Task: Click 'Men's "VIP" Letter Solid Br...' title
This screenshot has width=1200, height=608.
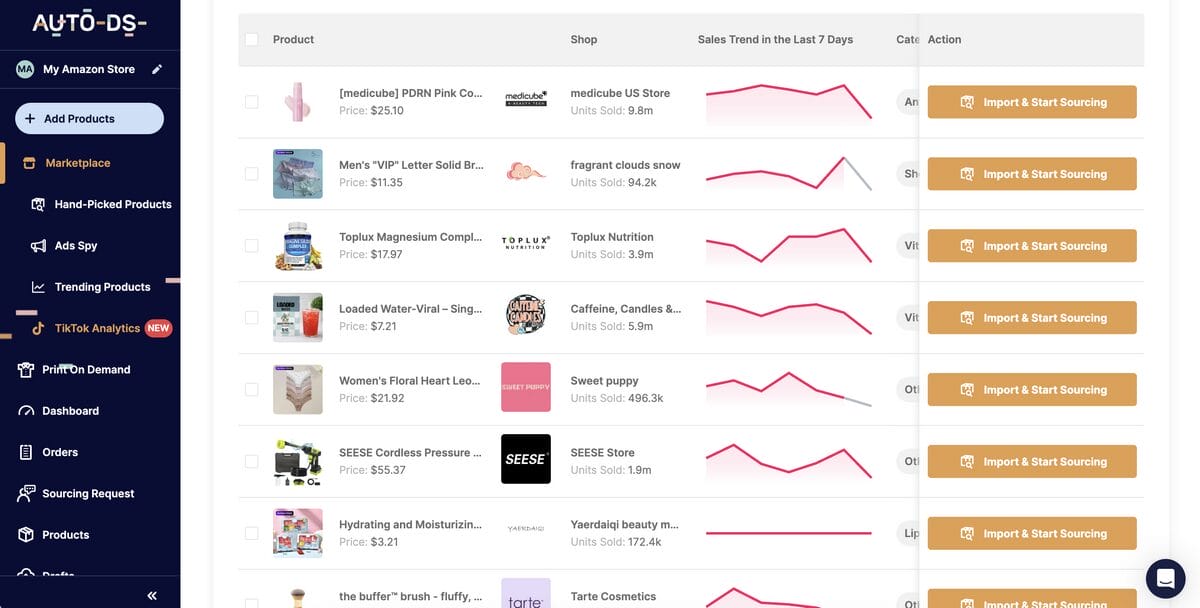Action: (411, 165)
